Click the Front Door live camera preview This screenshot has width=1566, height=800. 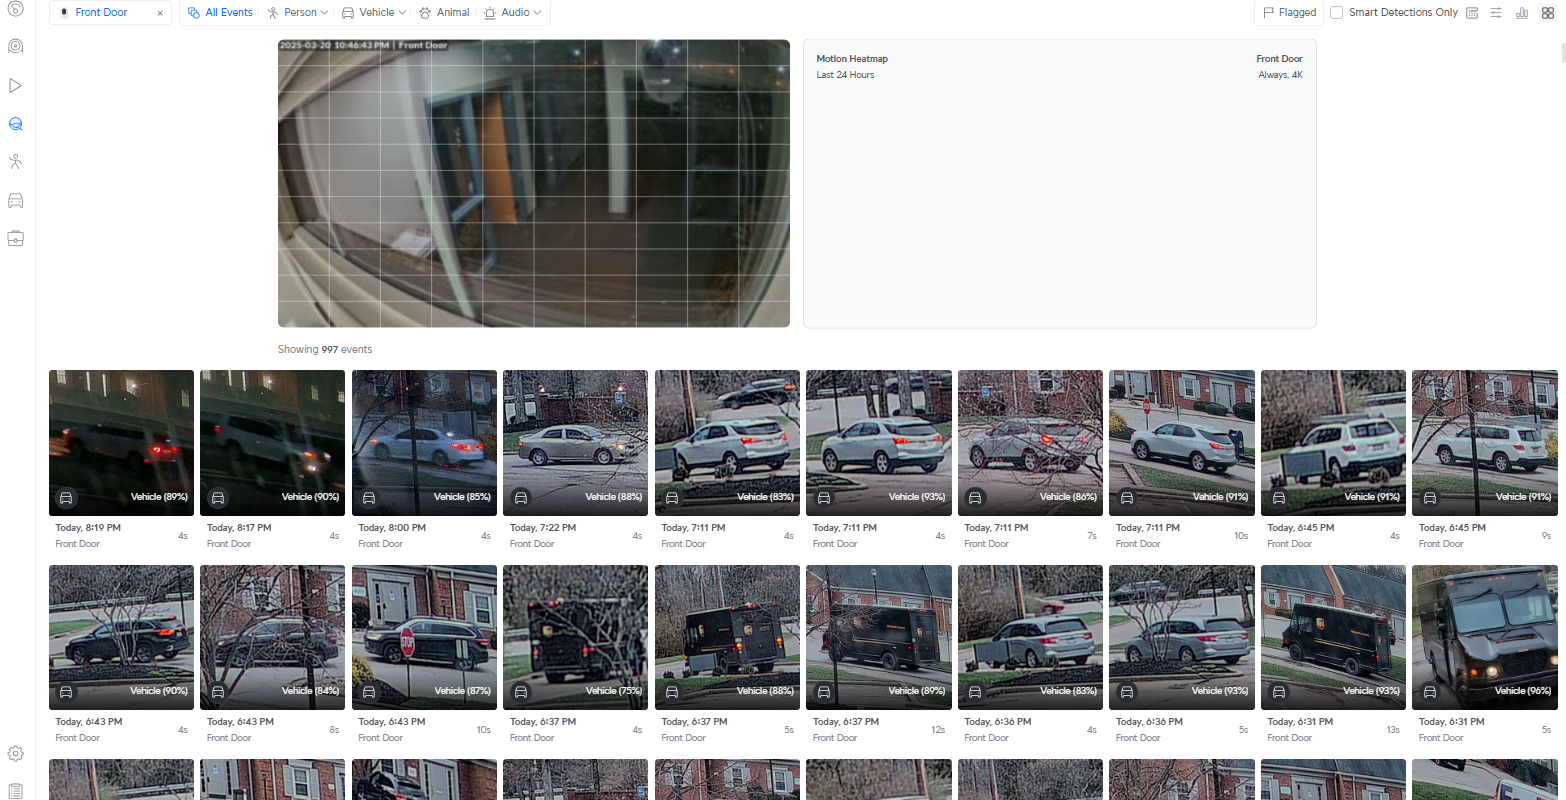click(534, 183)
